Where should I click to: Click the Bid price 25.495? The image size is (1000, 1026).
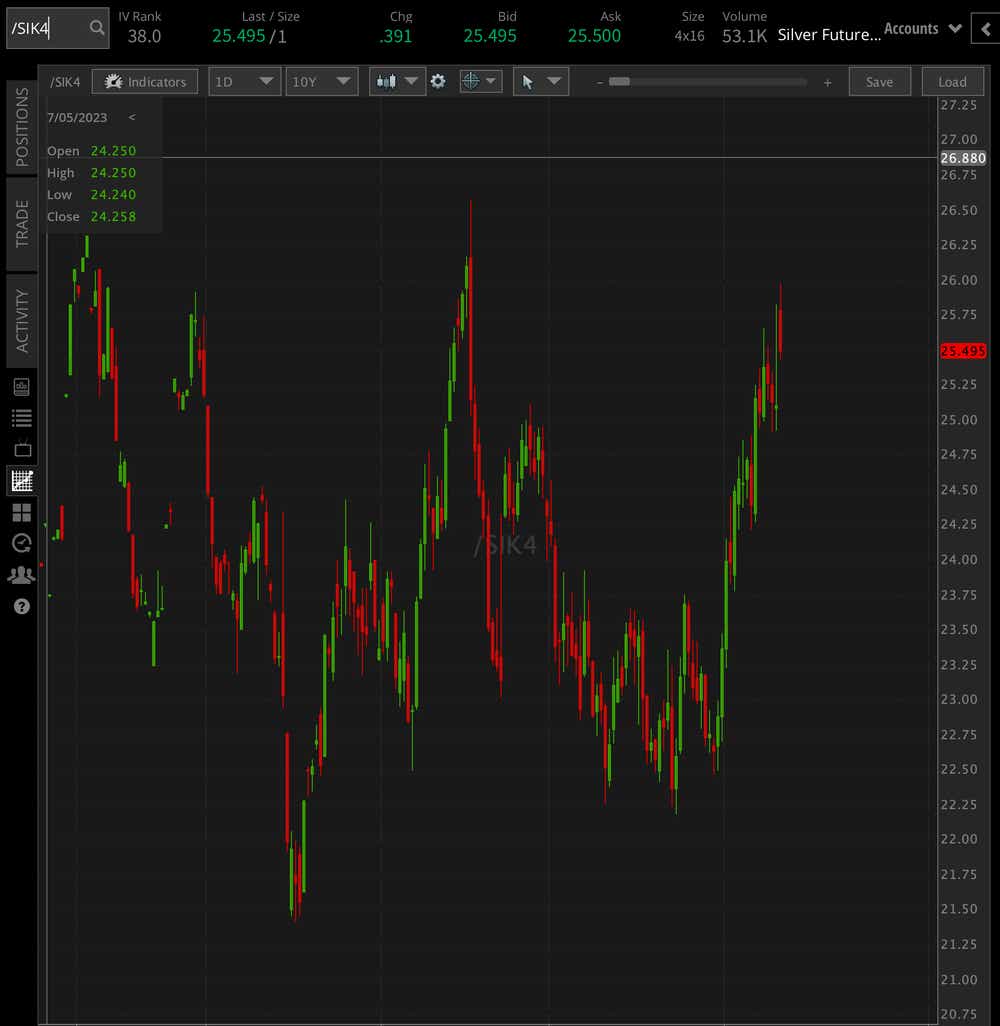(x=490, y=36)
